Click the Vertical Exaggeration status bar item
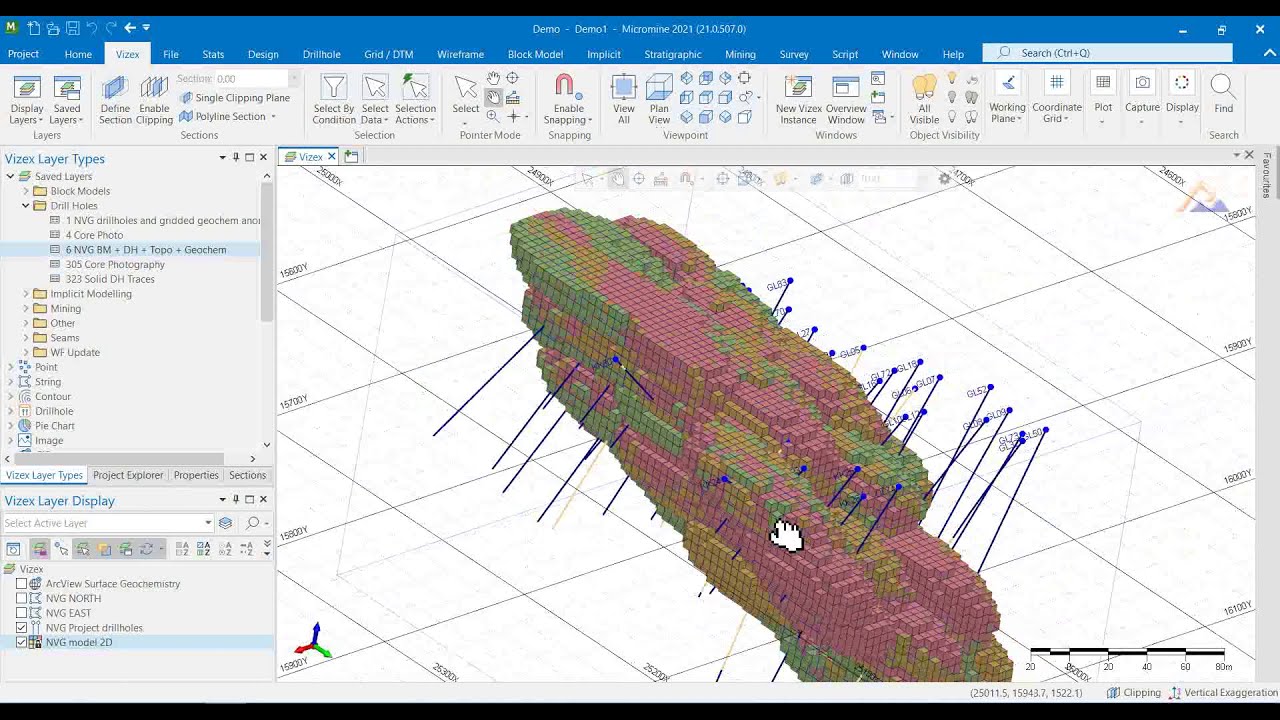 [x=1223, y=693]
